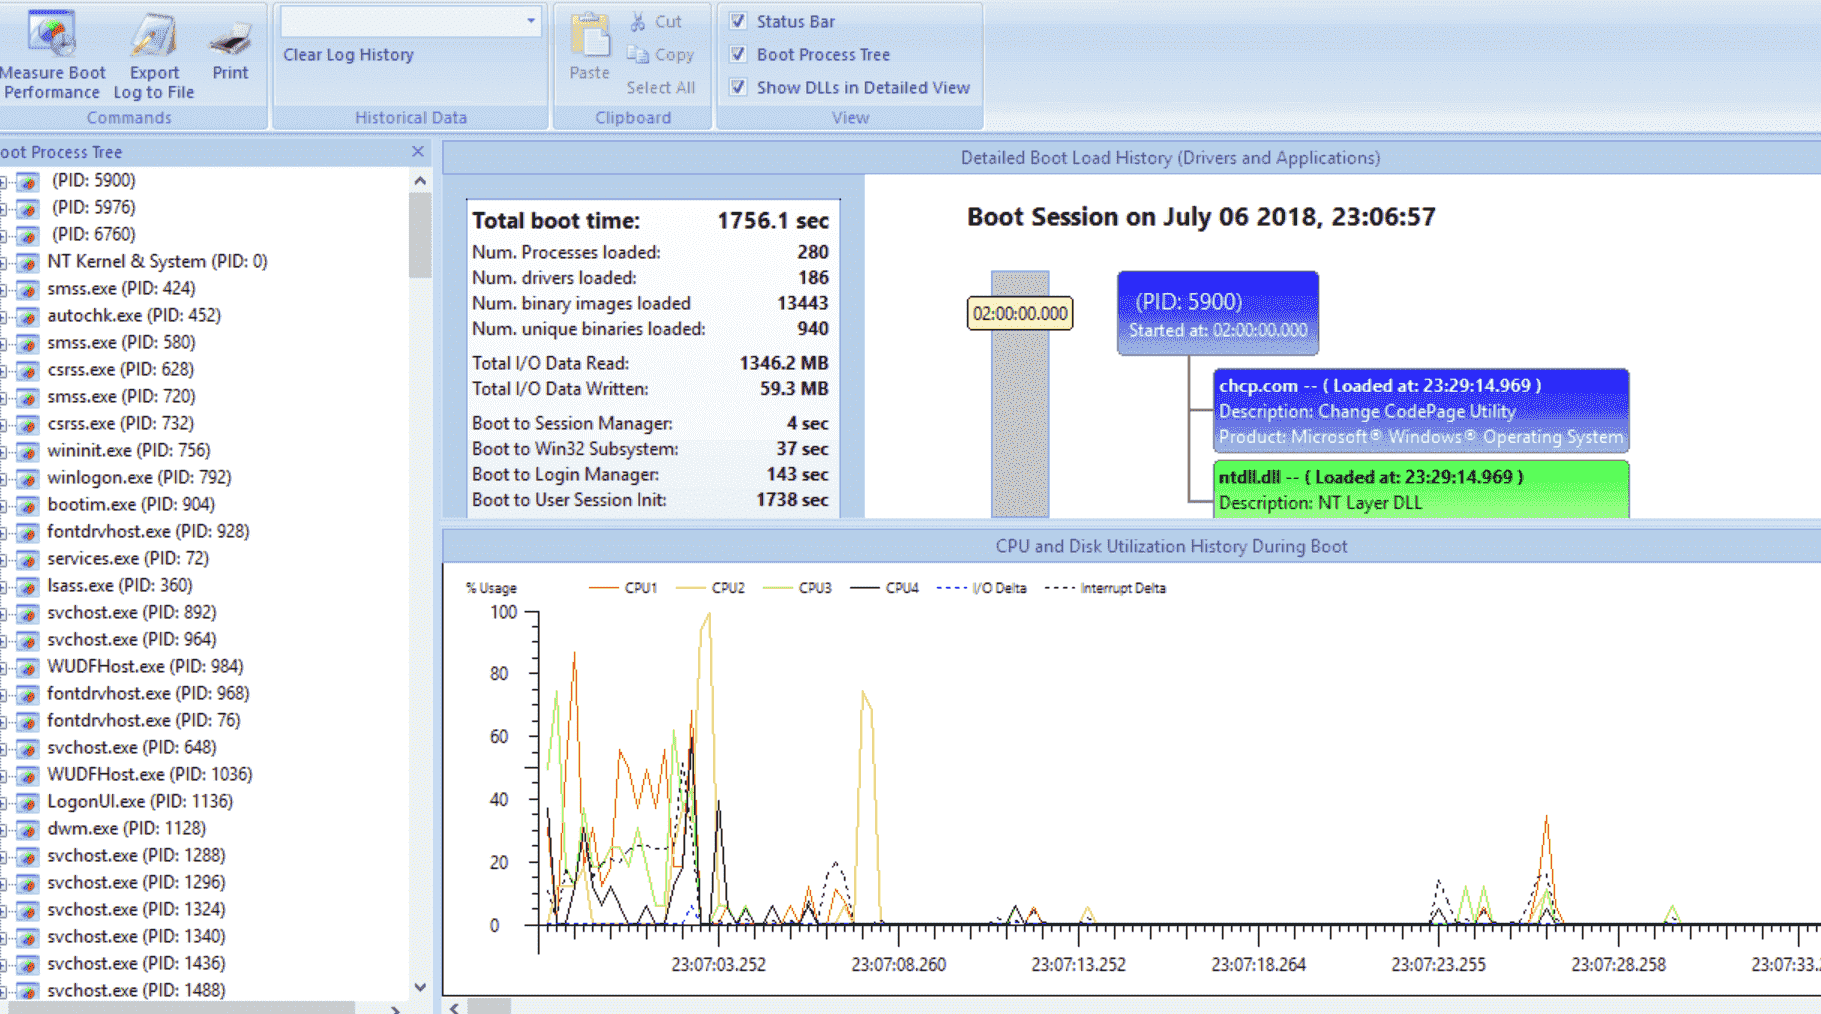Select the LogonUI.exe (PID: 1136) process icon

[x=28, y=802]
